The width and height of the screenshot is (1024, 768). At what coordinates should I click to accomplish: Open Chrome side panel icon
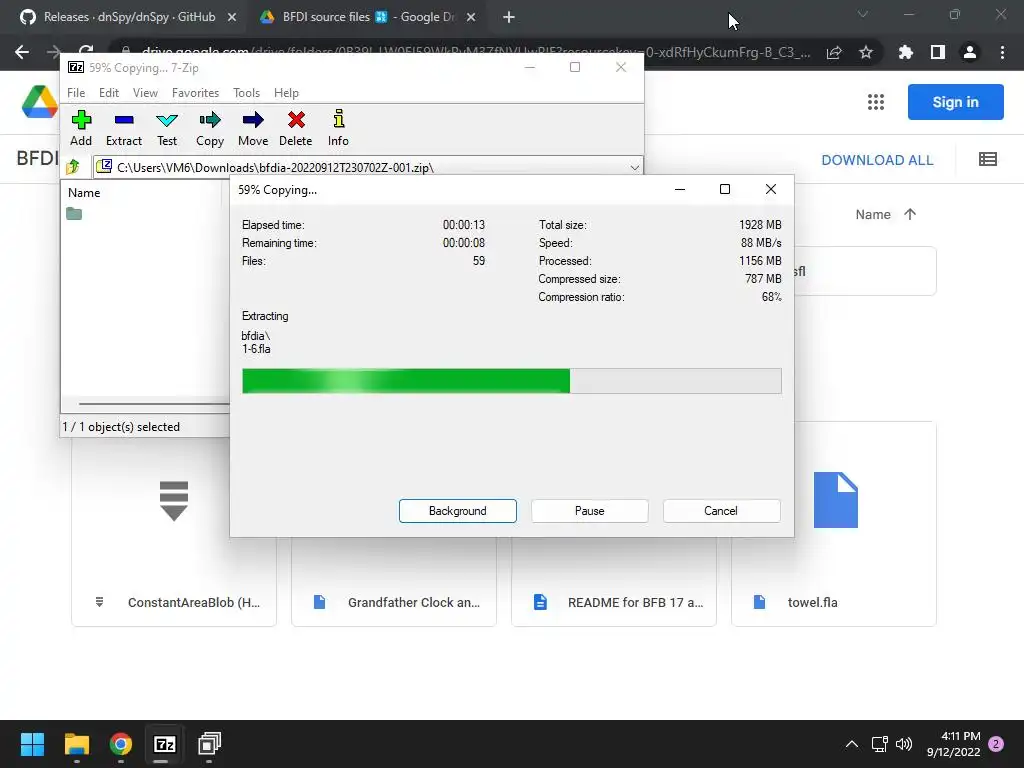pos(938,52)
